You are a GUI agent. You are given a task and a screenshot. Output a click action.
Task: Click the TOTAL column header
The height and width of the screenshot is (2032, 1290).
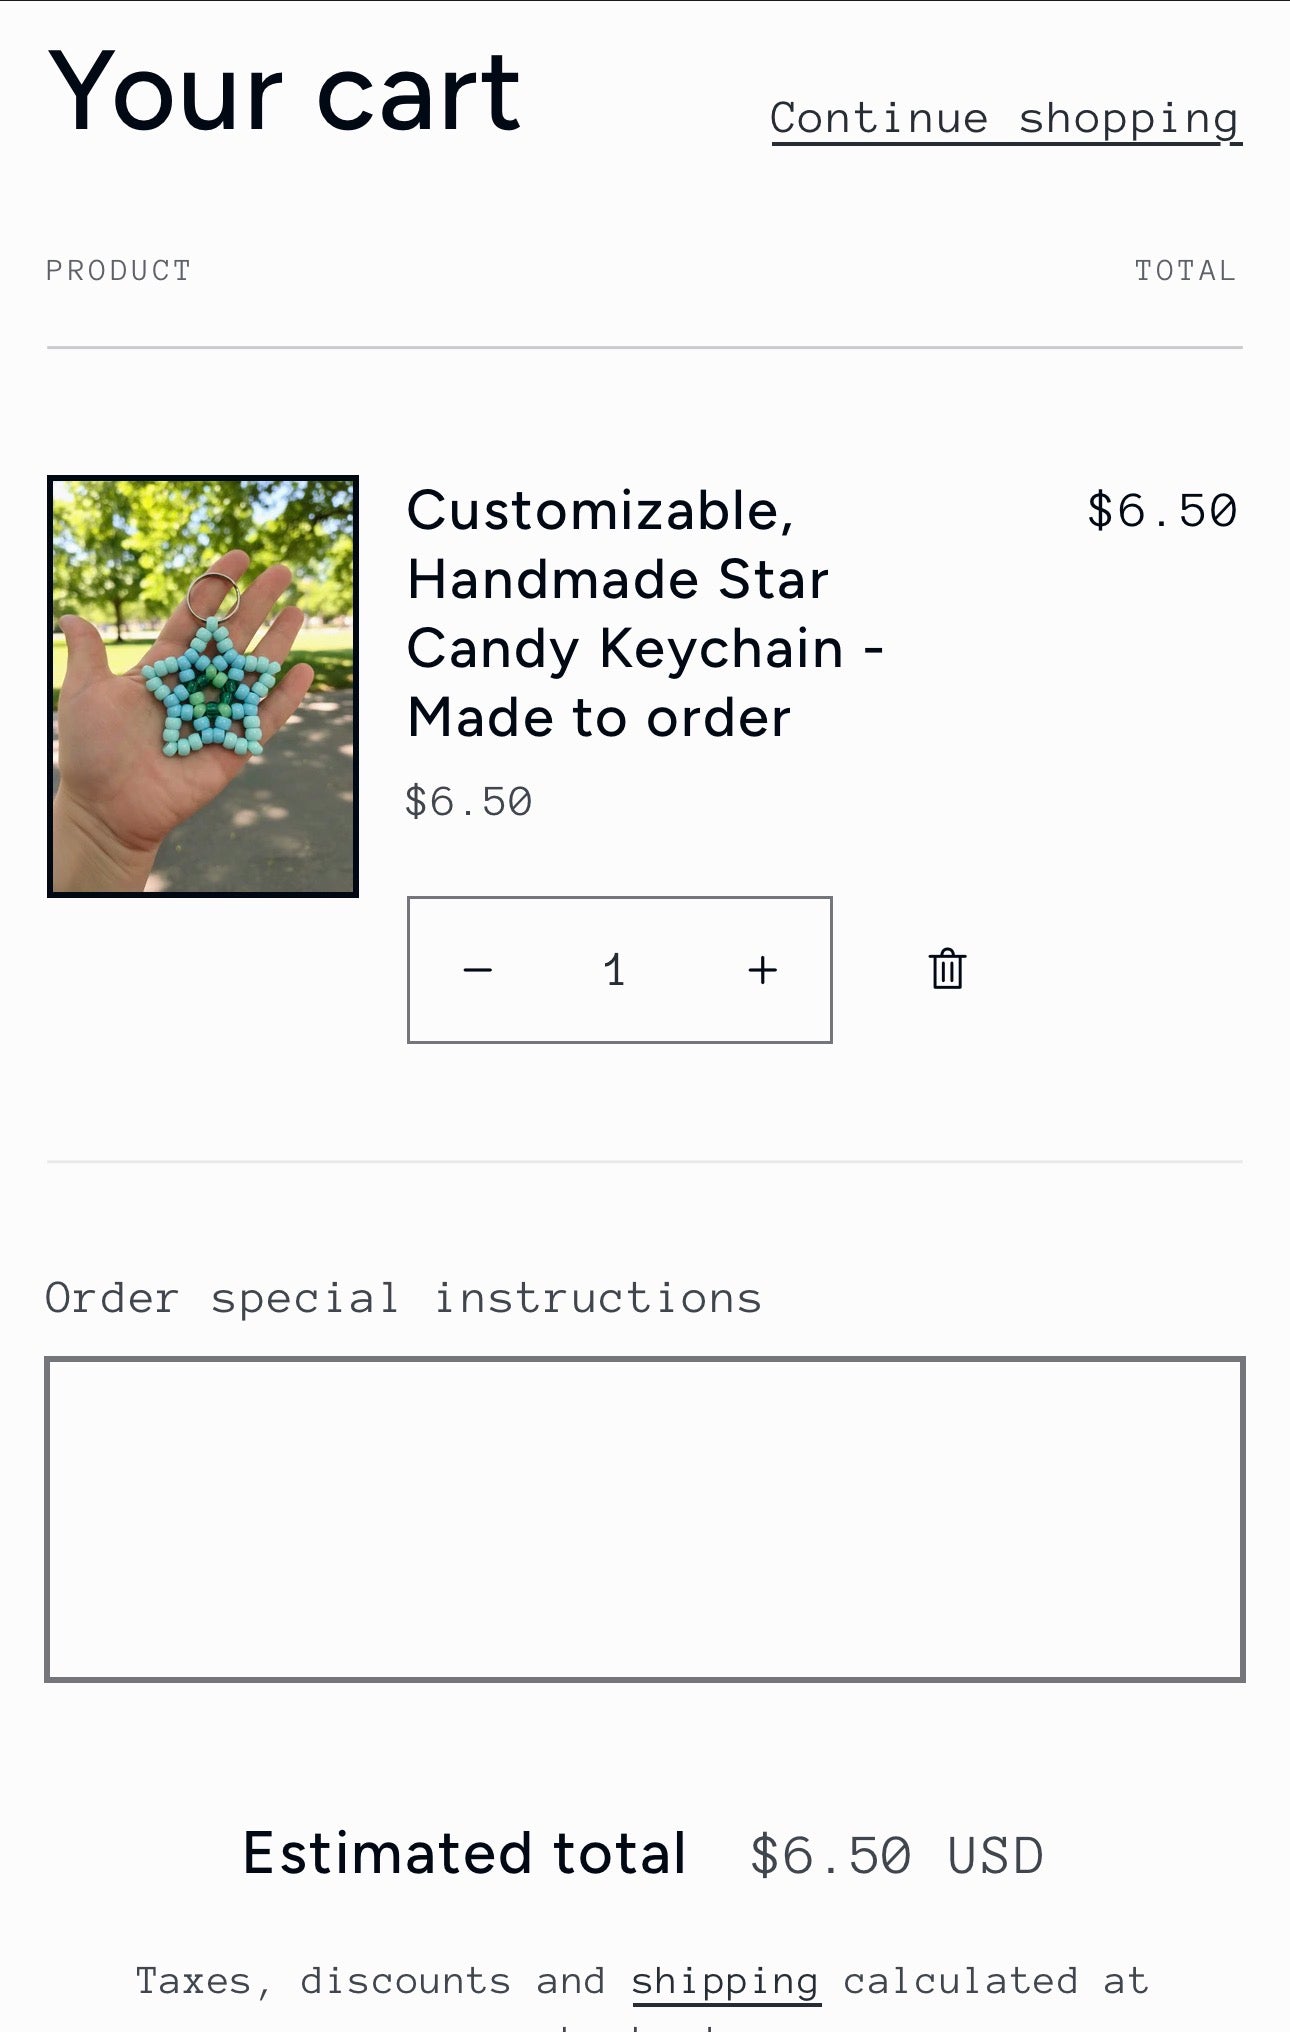click(1185, 268)
